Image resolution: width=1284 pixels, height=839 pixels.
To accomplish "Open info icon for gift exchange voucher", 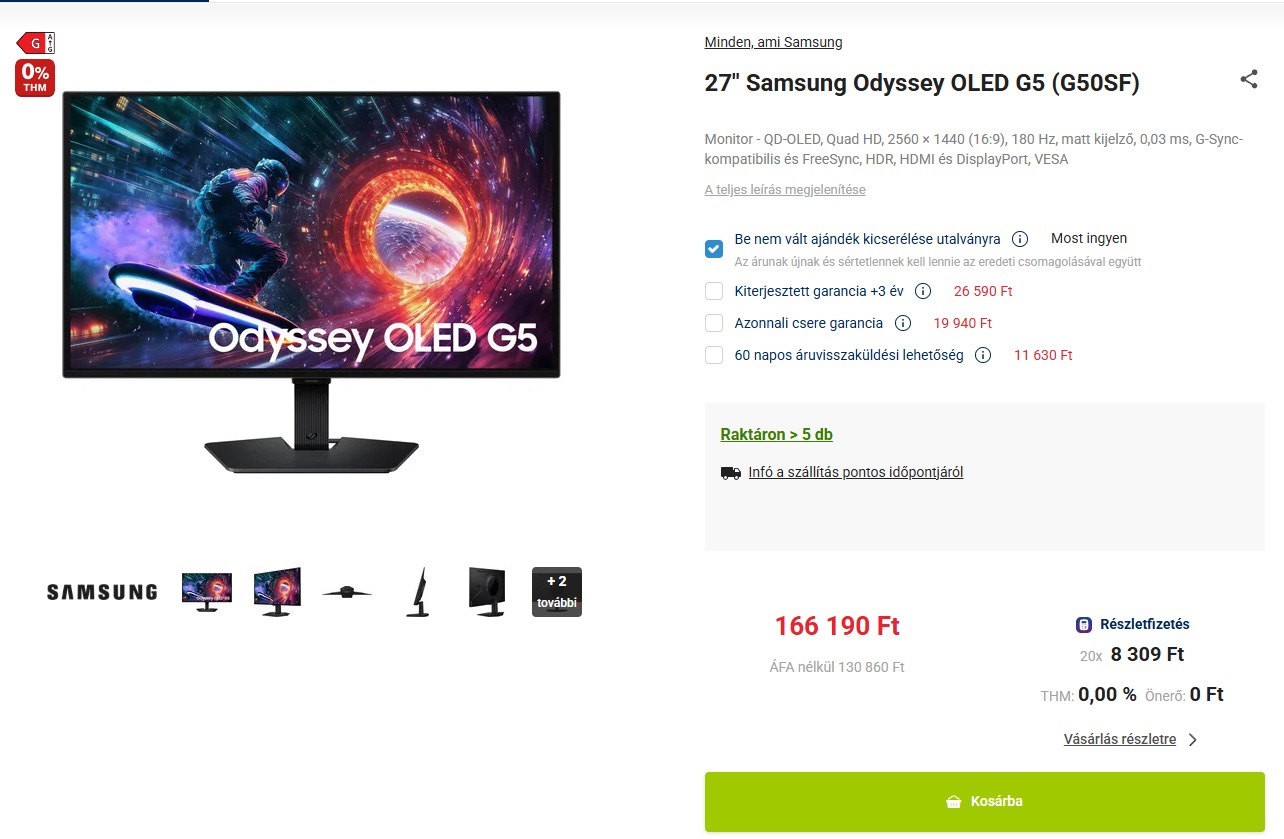I will 1020,239.
